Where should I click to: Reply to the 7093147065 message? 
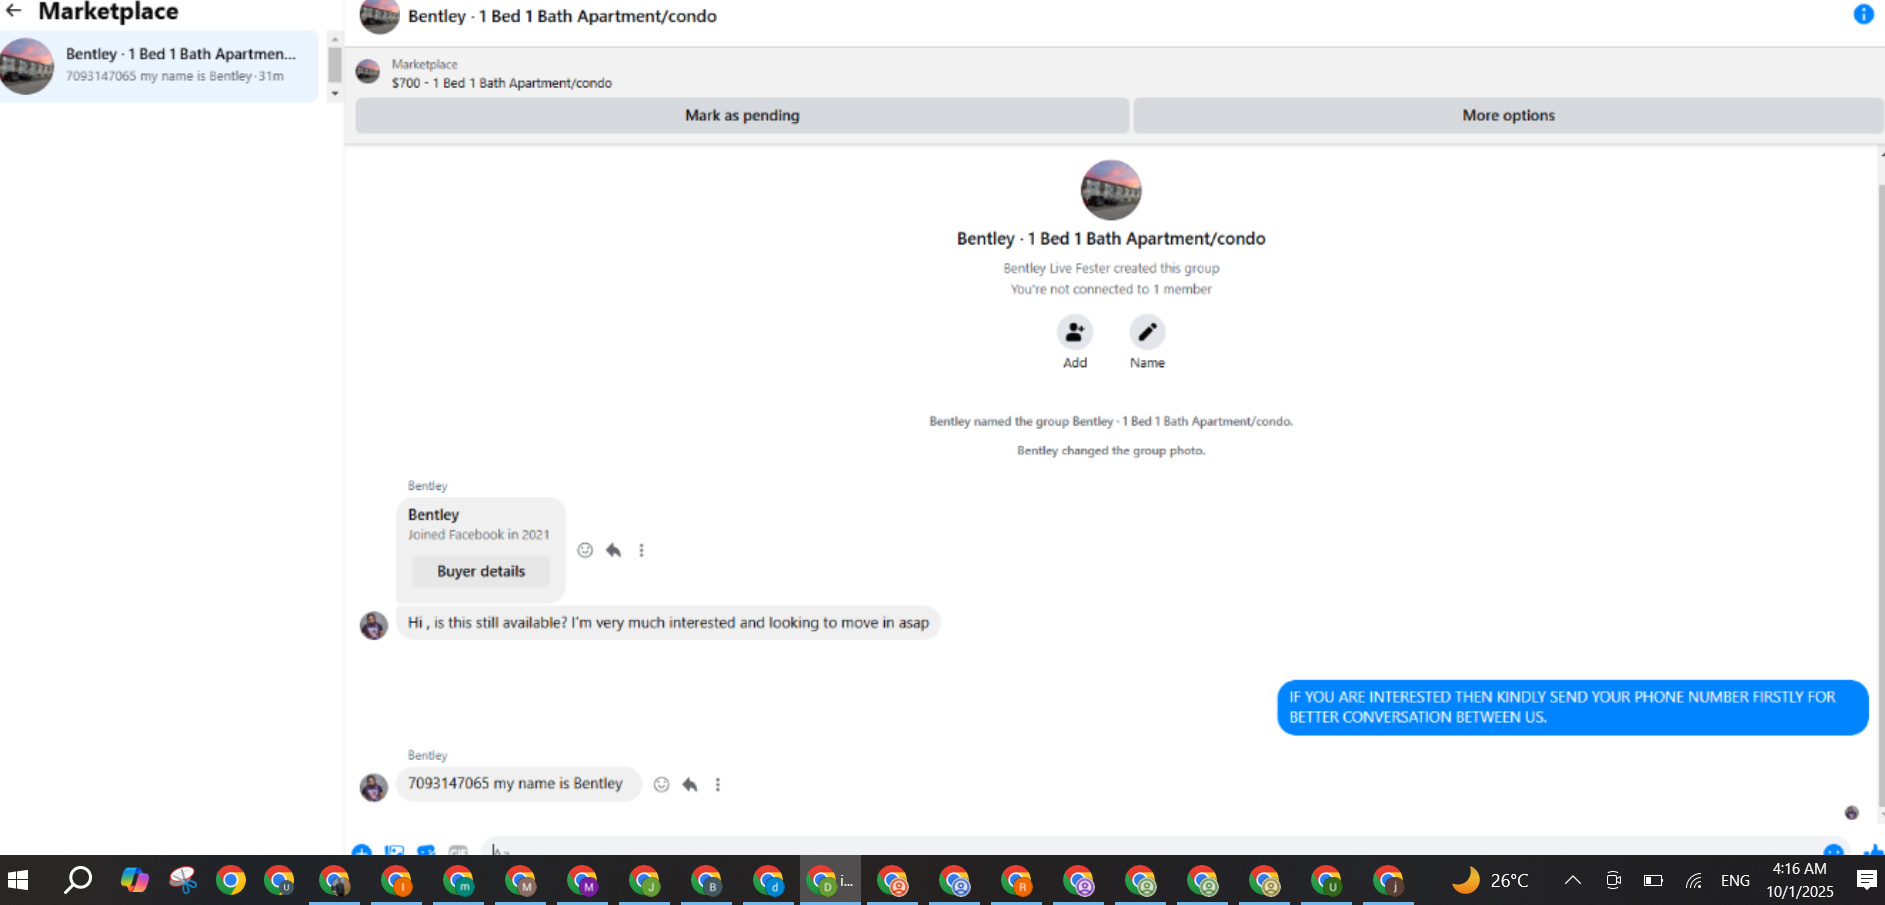[x=689, y=785]
